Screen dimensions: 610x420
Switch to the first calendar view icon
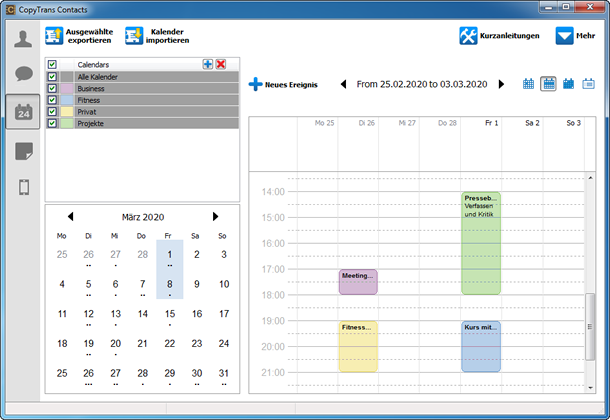(x=528, y=84)
